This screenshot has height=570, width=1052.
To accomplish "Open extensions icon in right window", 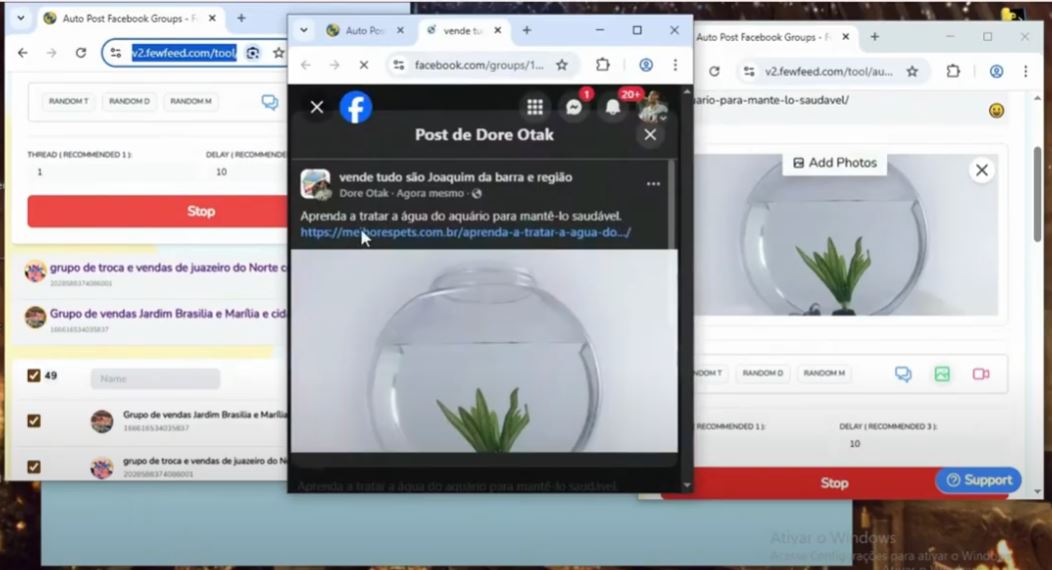I will [x=953, y=71].
